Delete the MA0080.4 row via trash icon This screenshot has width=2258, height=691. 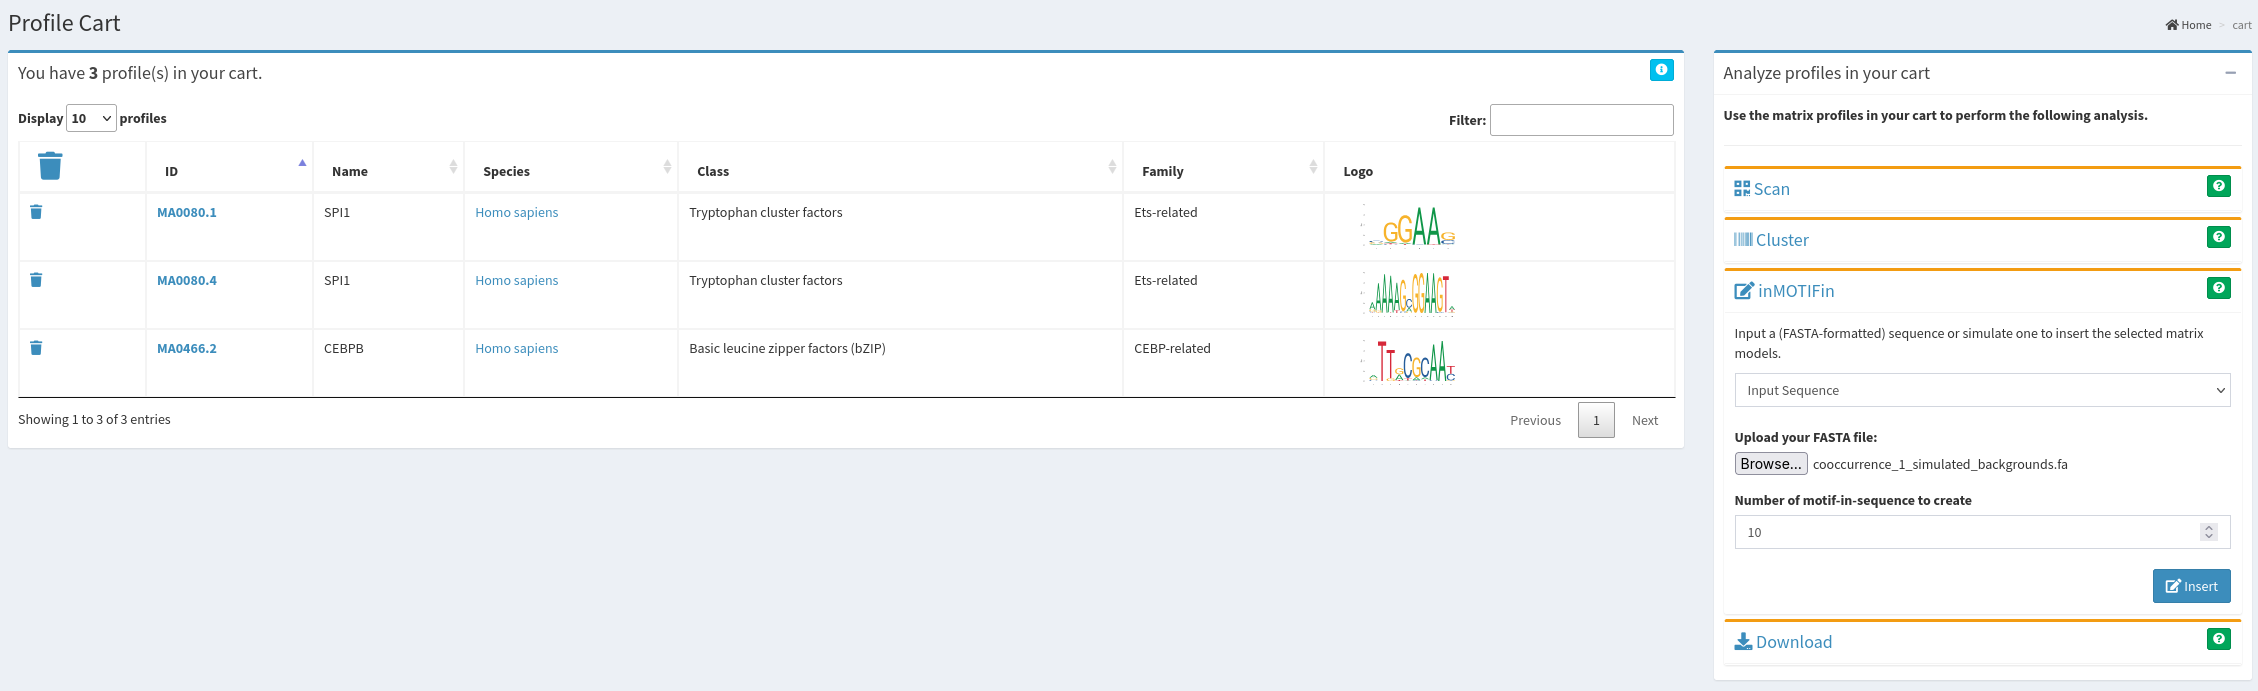click(x=36, y=280)
